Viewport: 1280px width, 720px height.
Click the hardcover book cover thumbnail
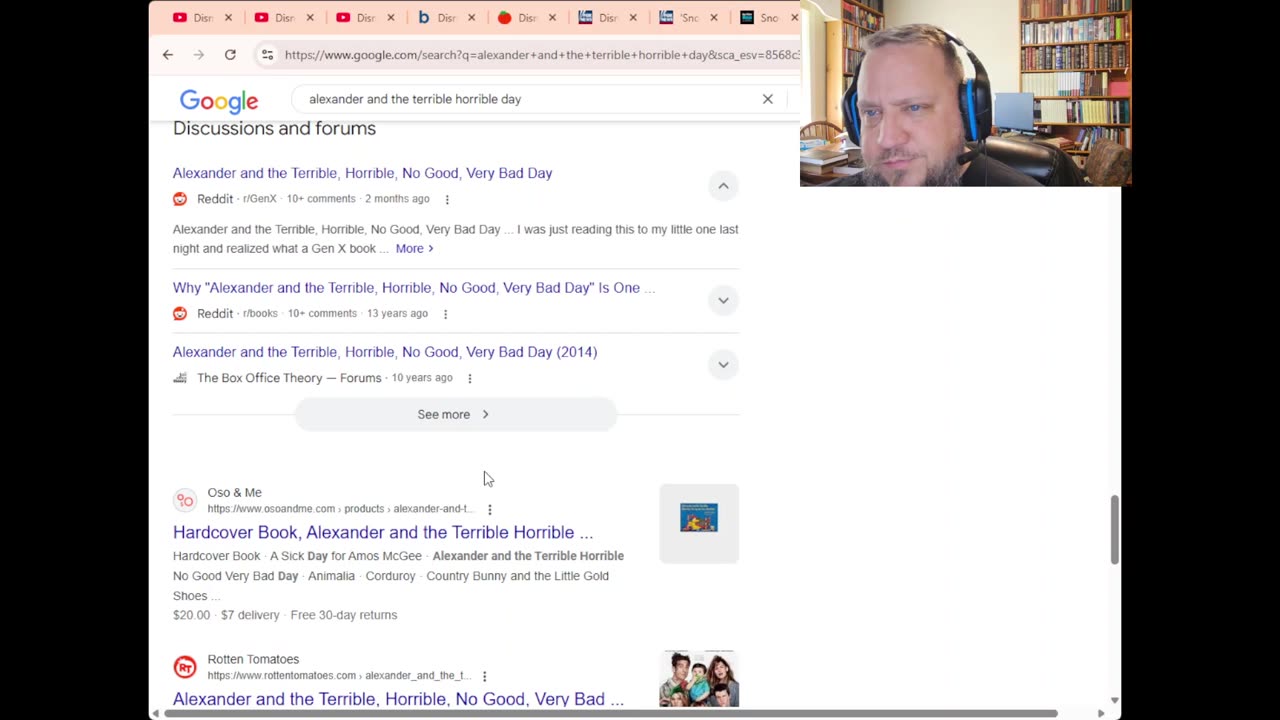(699, 523)
